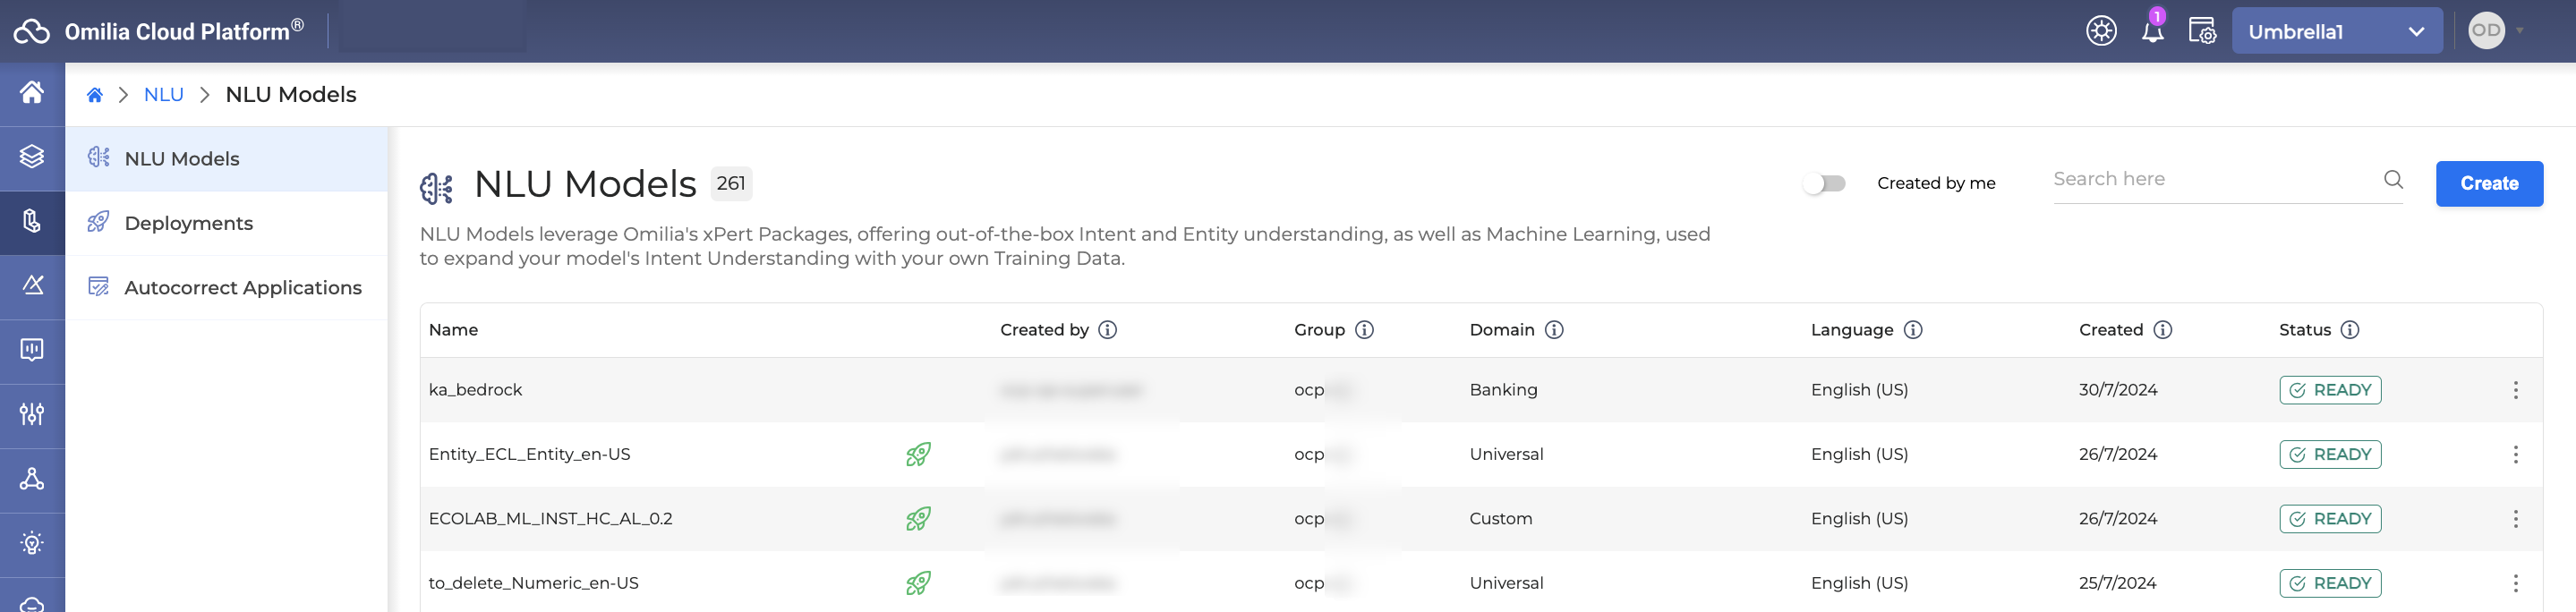The image size is (2576, 612).
Task: Open the to_delete_Numeric_en-US model
Action: coord(533,584)
